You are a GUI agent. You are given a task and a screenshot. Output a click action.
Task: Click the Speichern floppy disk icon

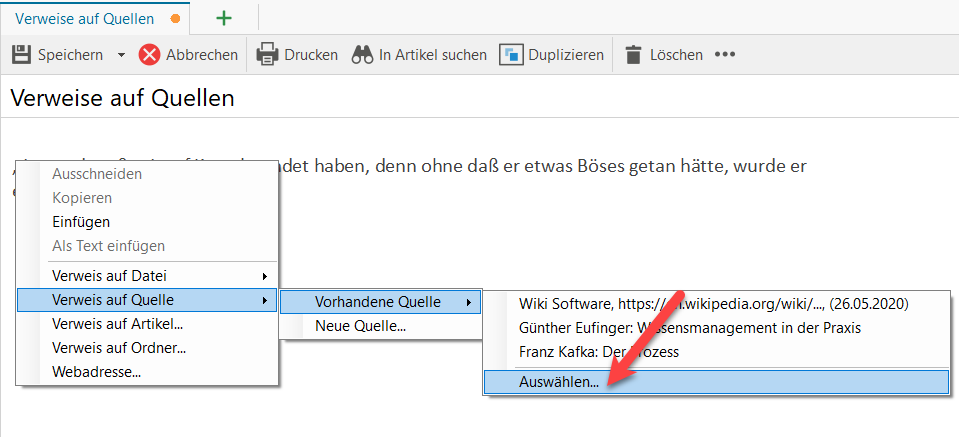[21, 55]
